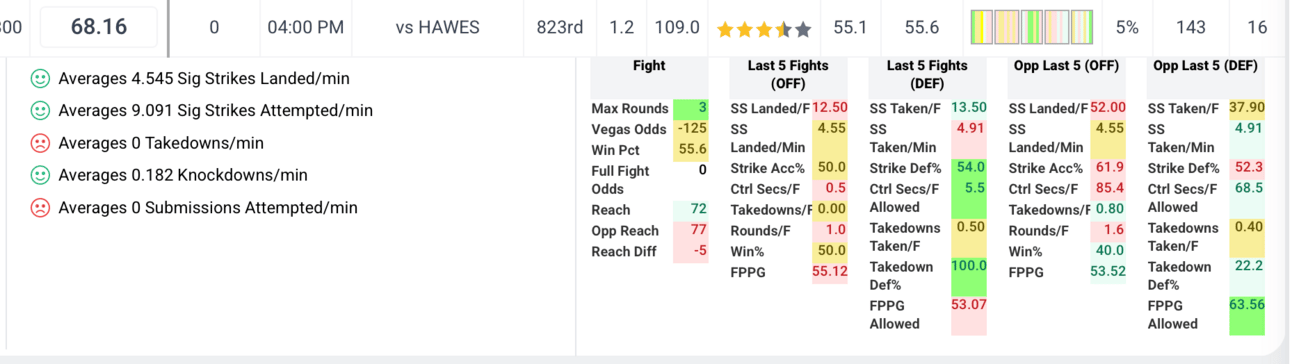Click the star rating icons
The image size is (1292, 364).
(x=764, y=29)
